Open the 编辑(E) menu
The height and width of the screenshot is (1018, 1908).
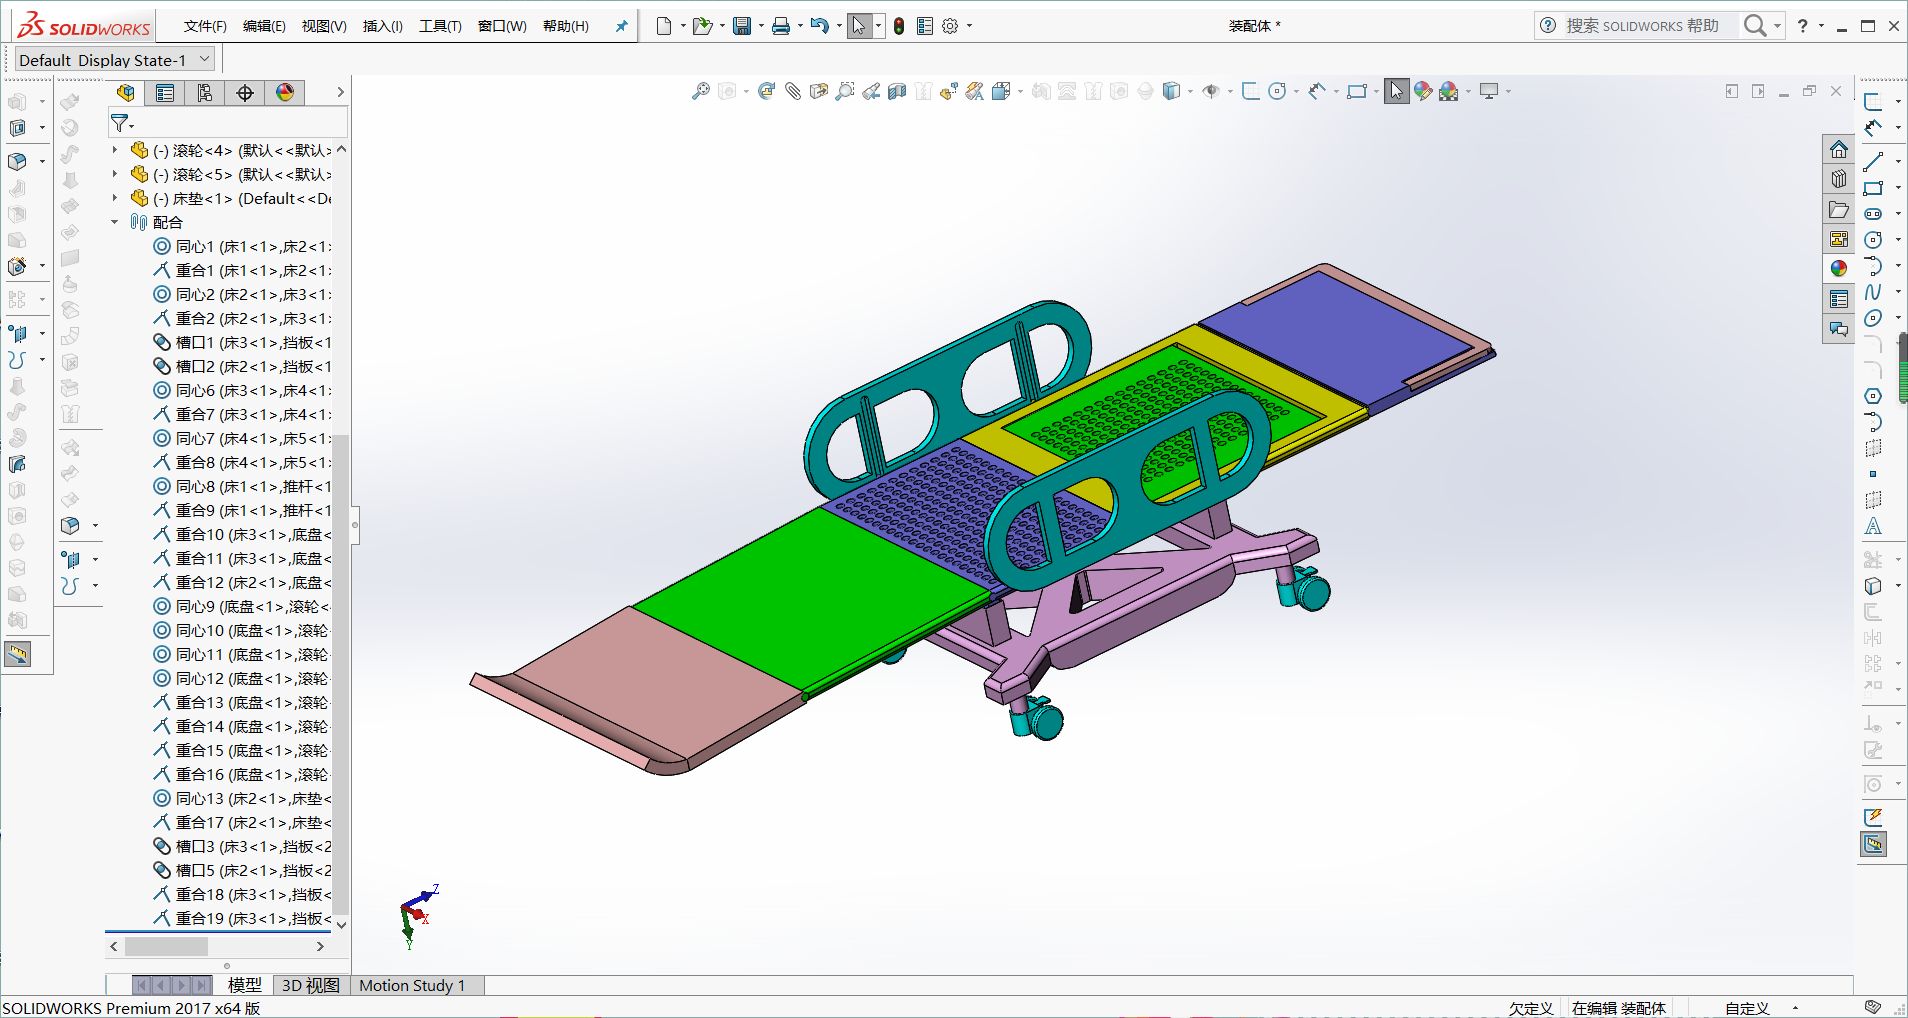[x=264, y=26]
